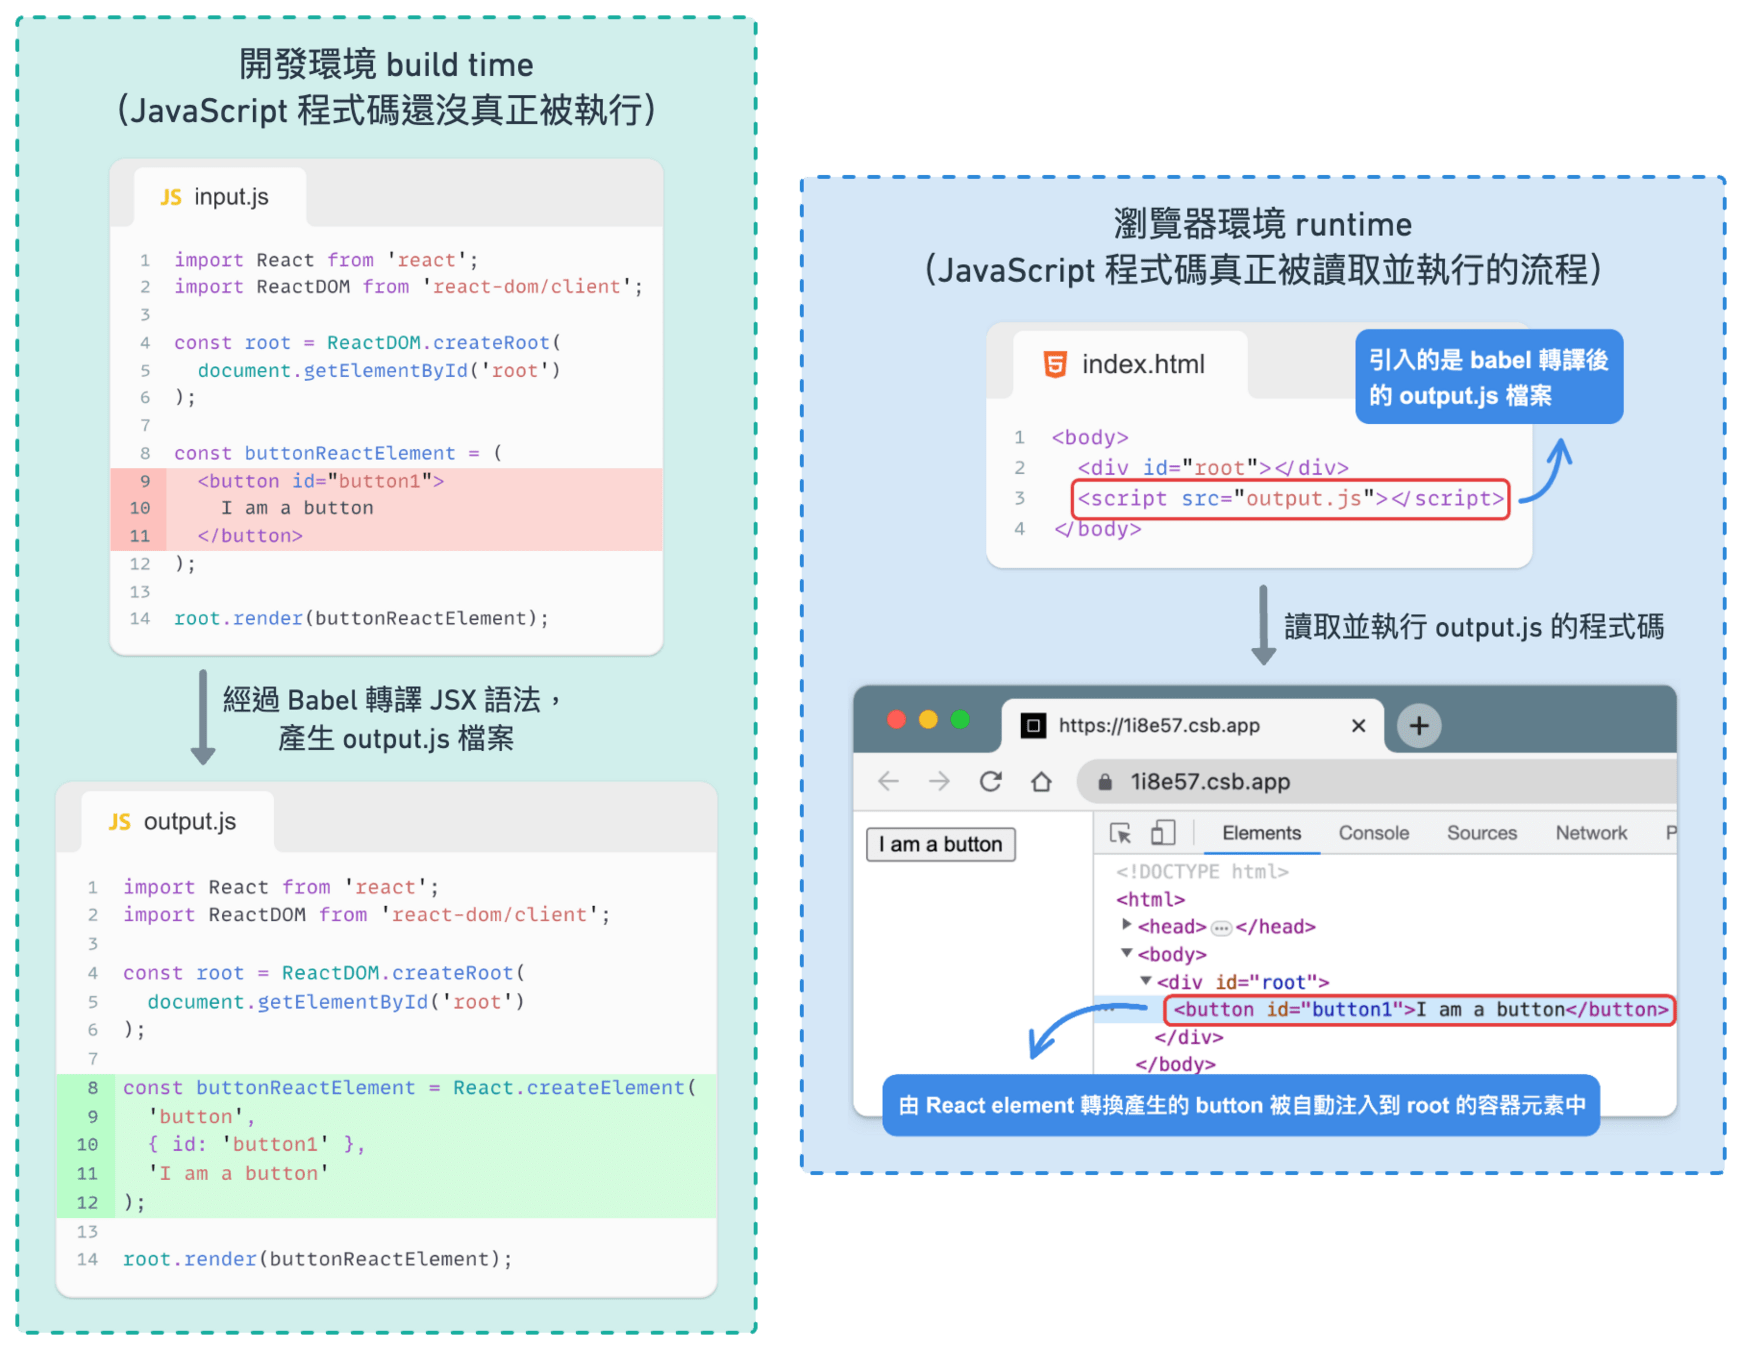This screenshot has height=1350, width=1742.
Task: Click the ellipsis badge inside head element
Action: (1221, 928)
